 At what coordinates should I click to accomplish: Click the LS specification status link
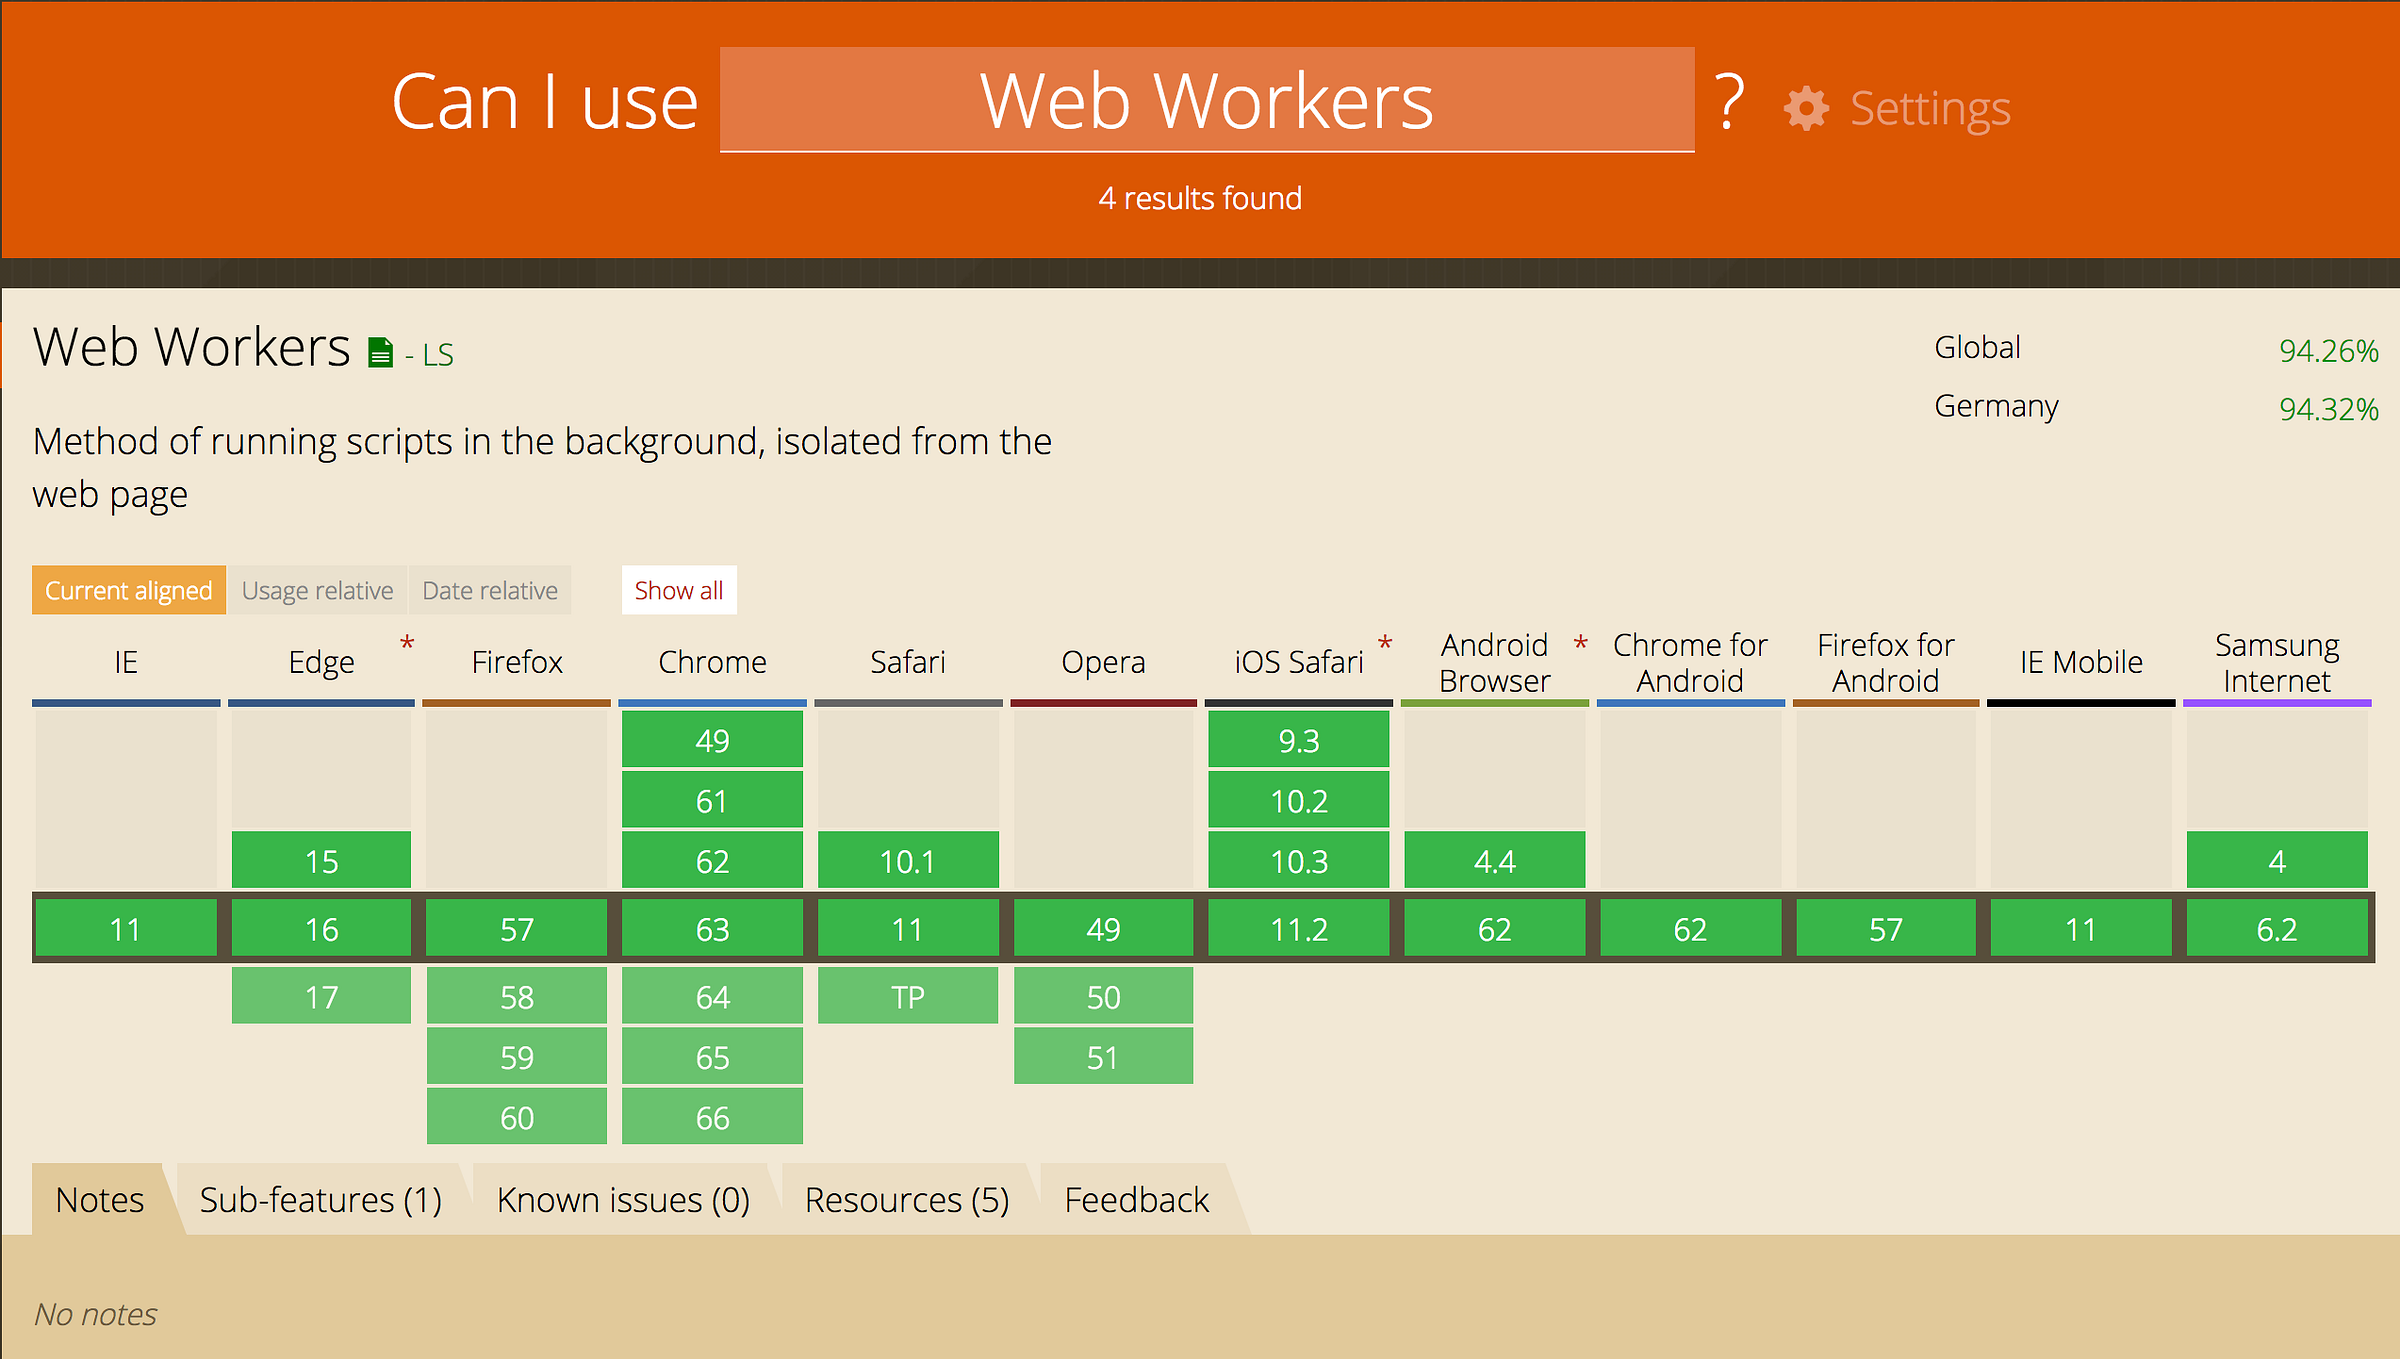click(438, 355)
